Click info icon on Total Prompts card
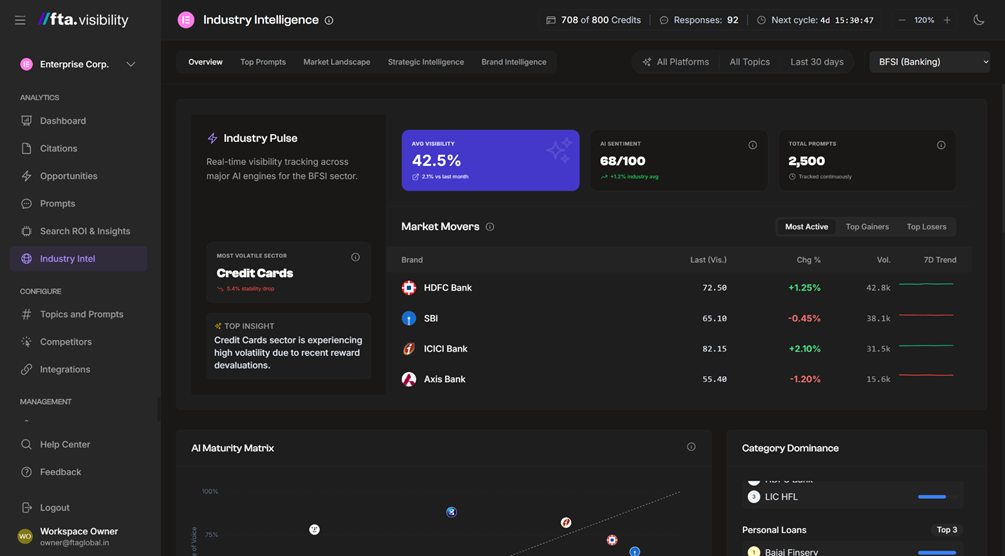1005x556 pixels. 941,145
